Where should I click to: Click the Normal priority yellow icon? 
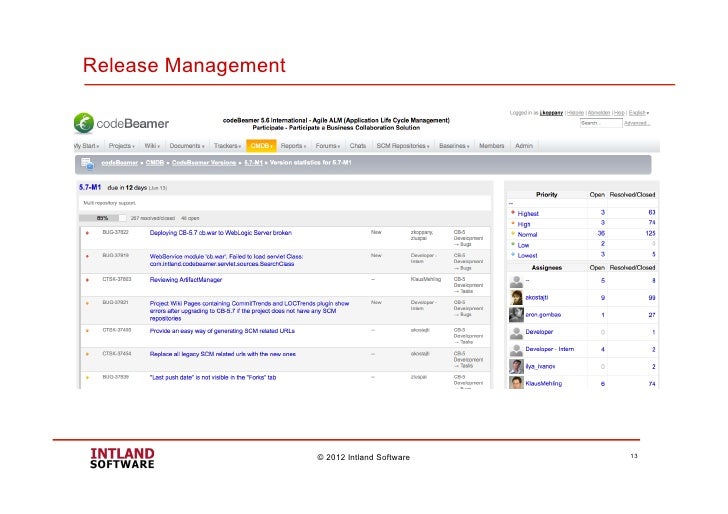coord(513,234)
